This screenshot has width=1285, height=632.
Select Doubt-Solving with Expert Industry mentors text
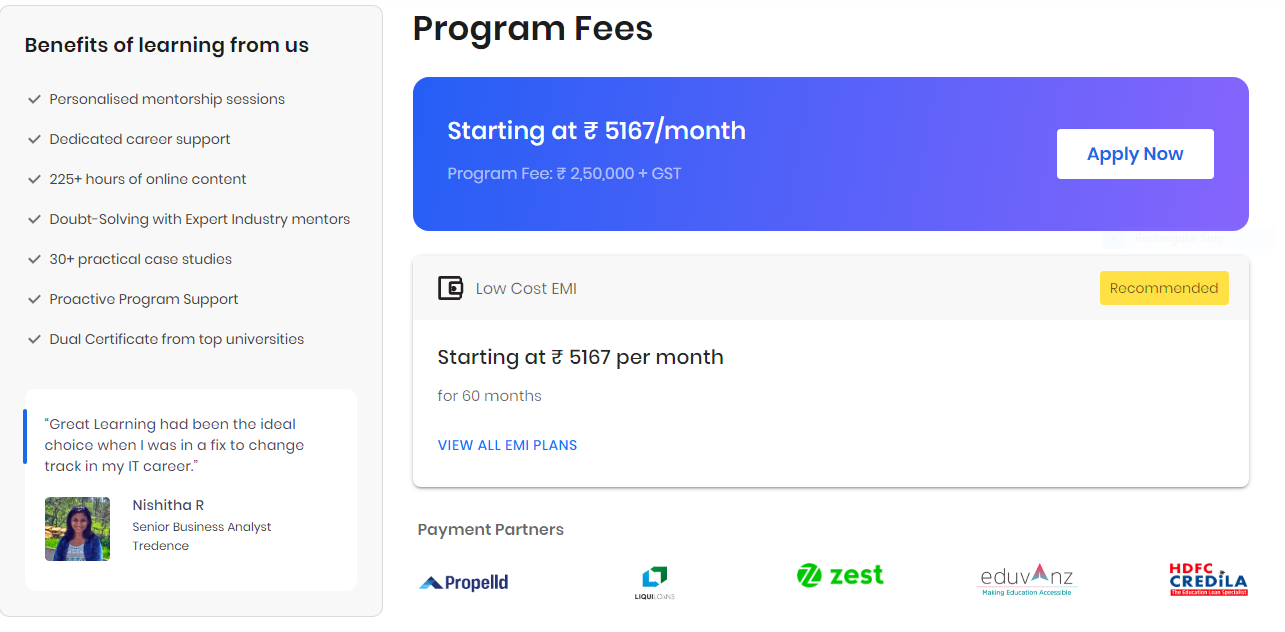pyautogui.click(x=200, y=219)
